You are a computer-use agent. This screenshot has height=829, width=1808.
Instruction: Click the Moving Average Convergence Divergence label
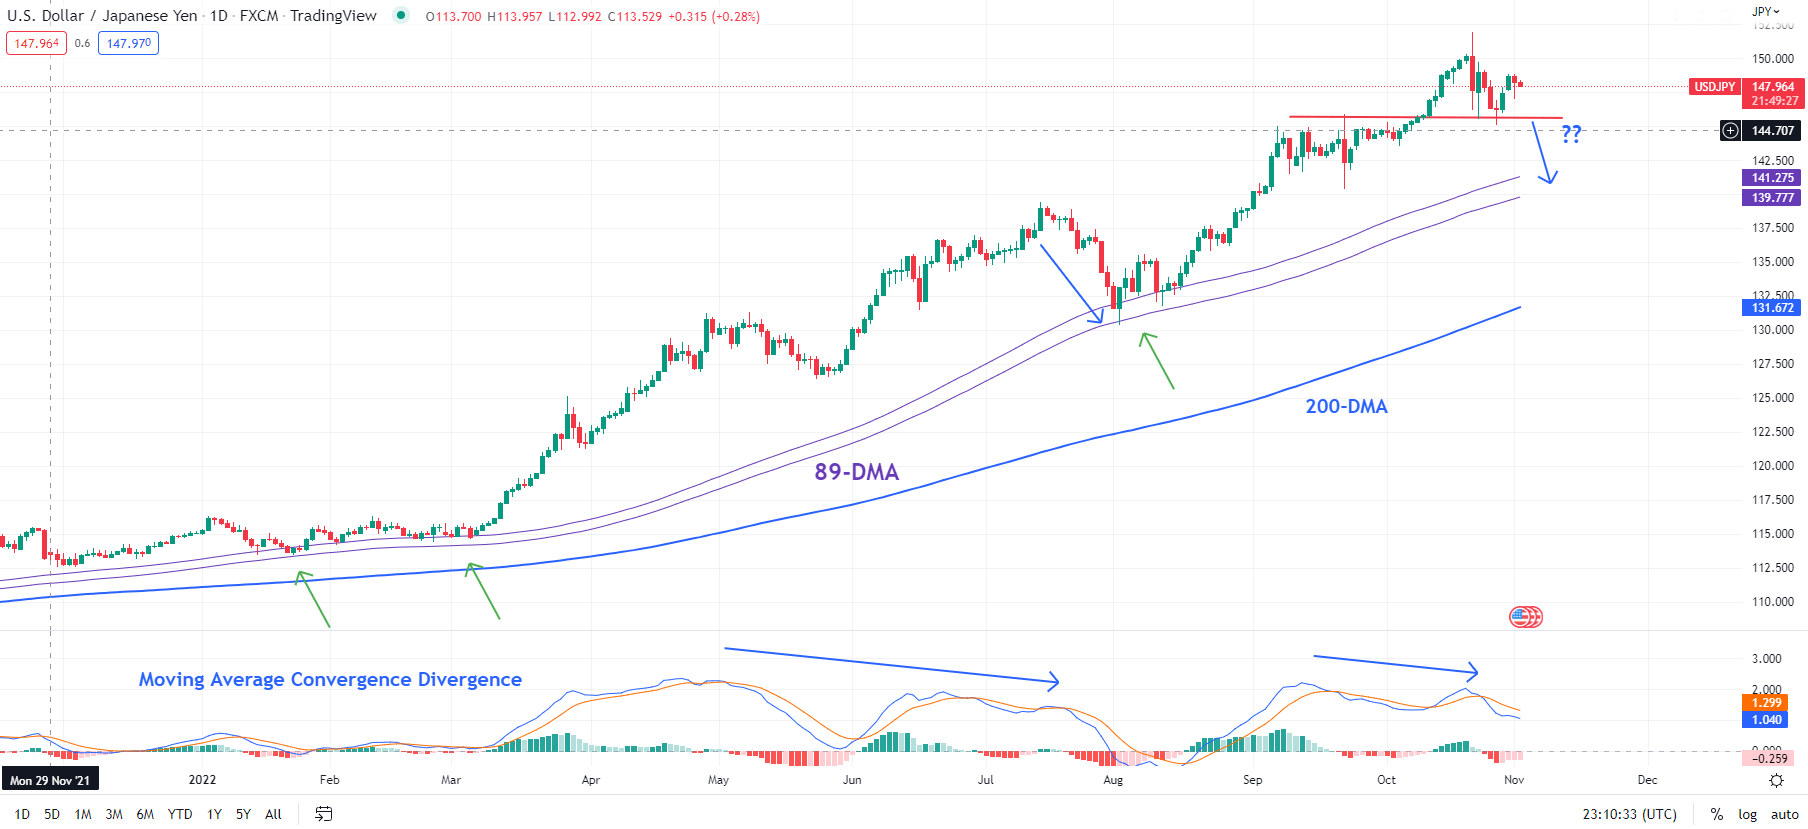pos(330,679)
